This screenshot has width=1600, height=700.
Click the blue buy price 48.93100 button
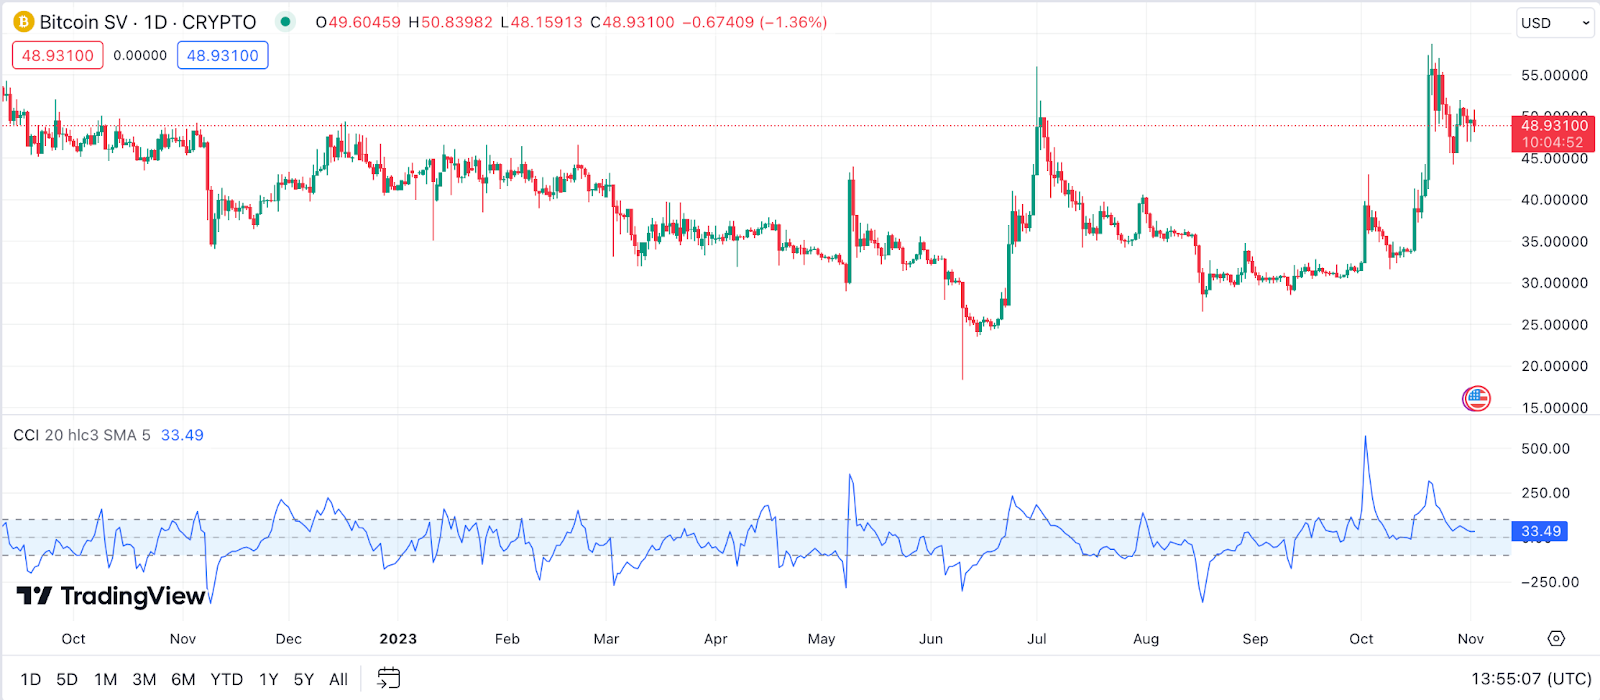click(x=222, y=55)
